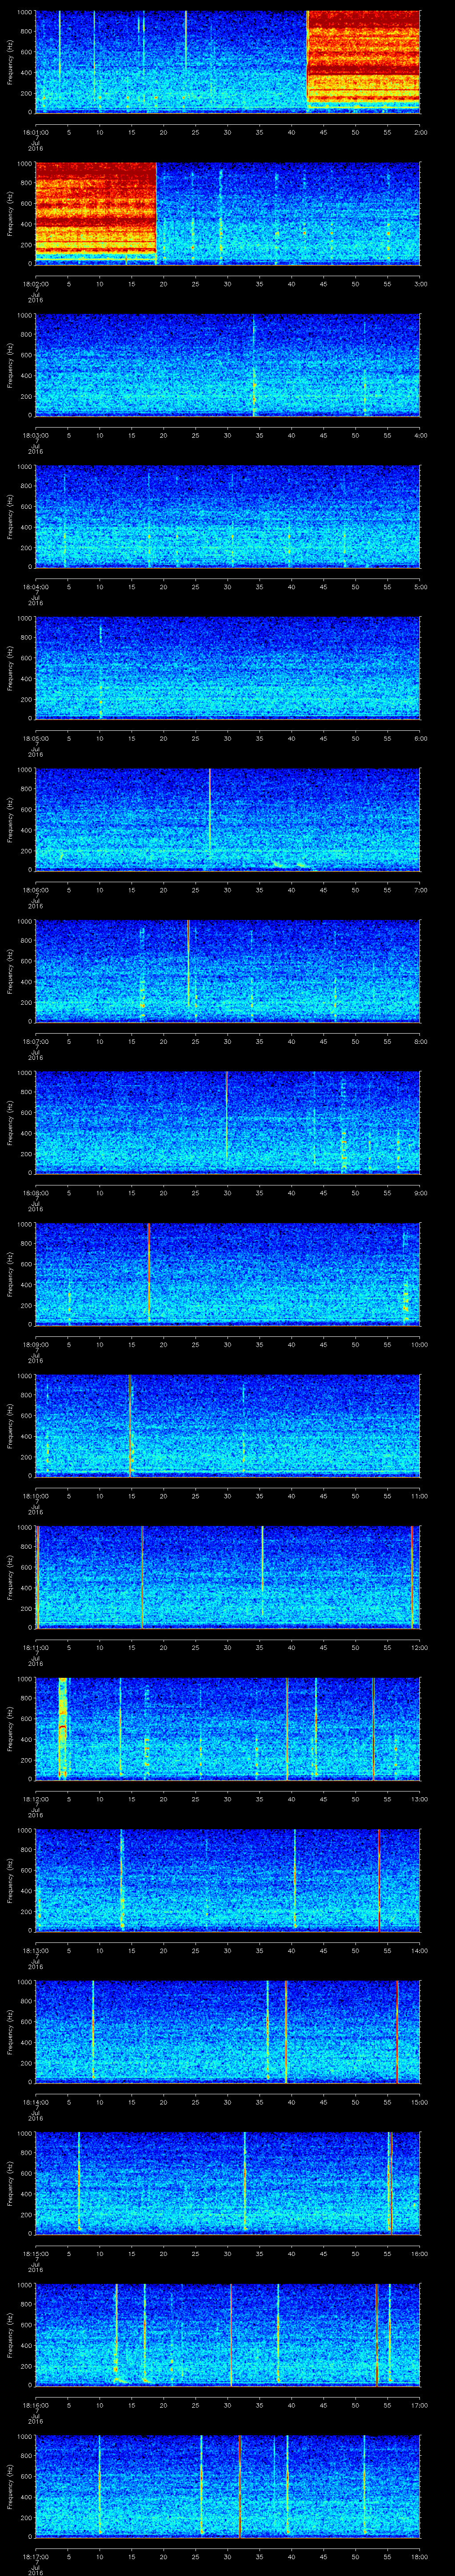Open the spectrogram panel starting at 18:15:00
The height and width of the screenshot is (2576, 455).
coord(227,2182)
